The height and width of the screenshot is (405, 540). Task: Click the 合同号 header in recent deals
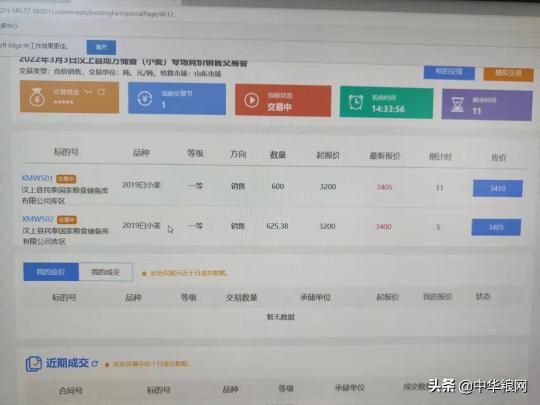pyautogui.click(x=71, y=390)
